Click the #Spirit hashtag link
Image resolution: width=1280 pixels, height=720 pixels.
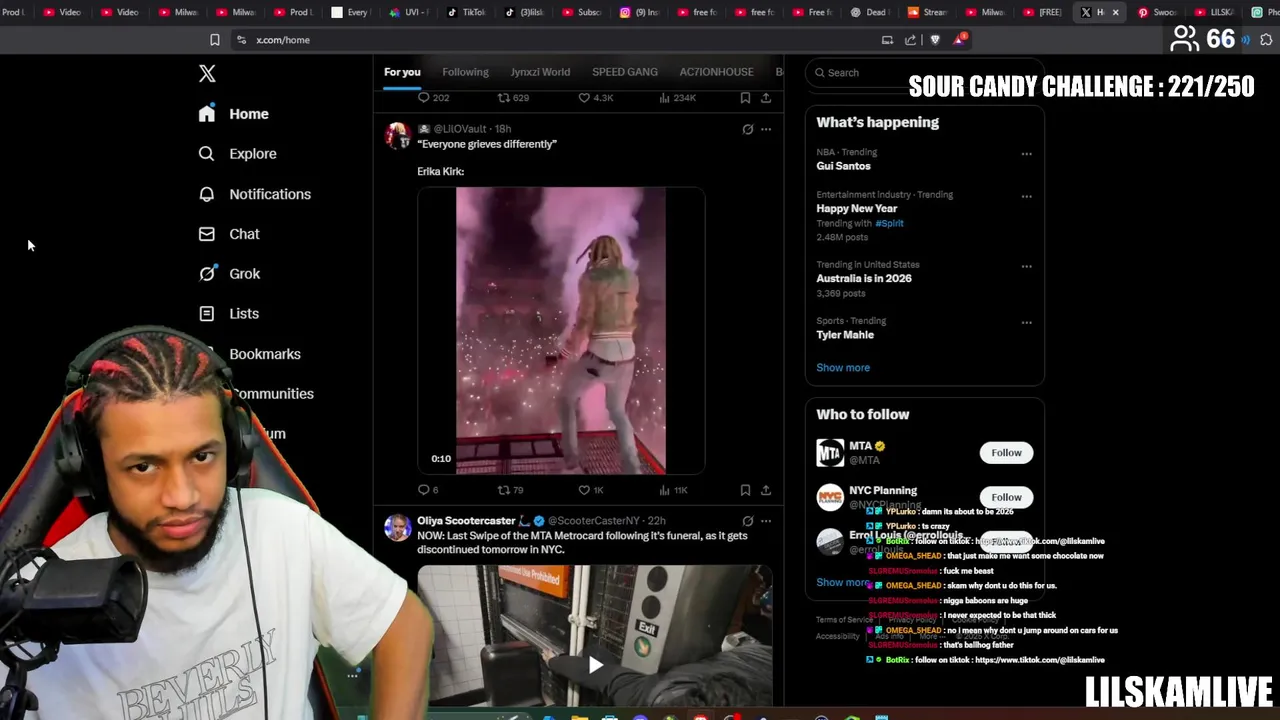[x=890, y=224]
